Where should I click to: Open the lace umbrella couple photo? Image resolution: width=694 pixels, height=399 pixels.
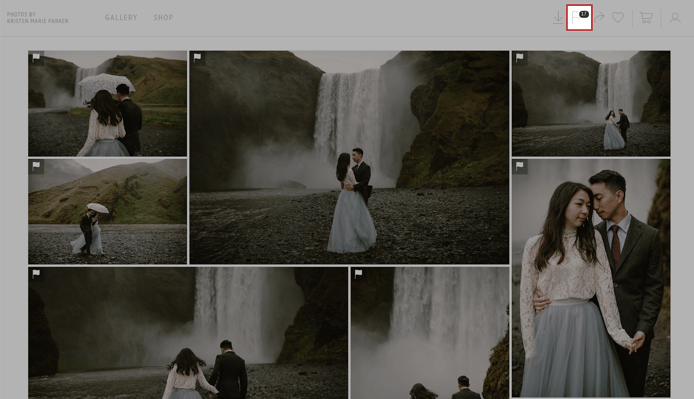coord(108,104)
